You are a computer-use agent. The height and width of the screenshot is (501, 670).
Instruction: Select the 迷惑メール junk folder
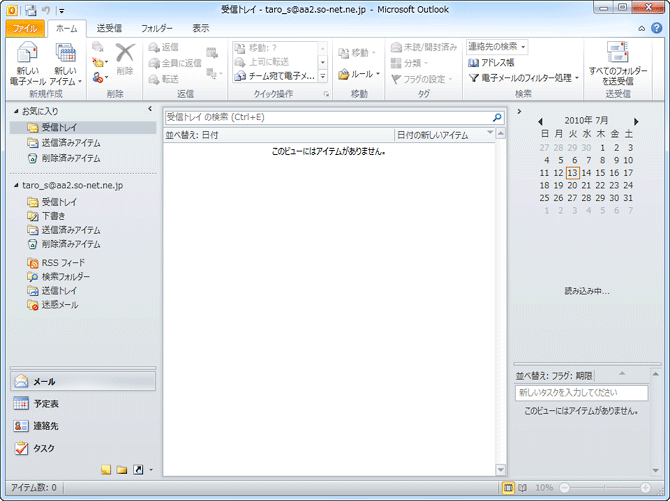point(58,304)
